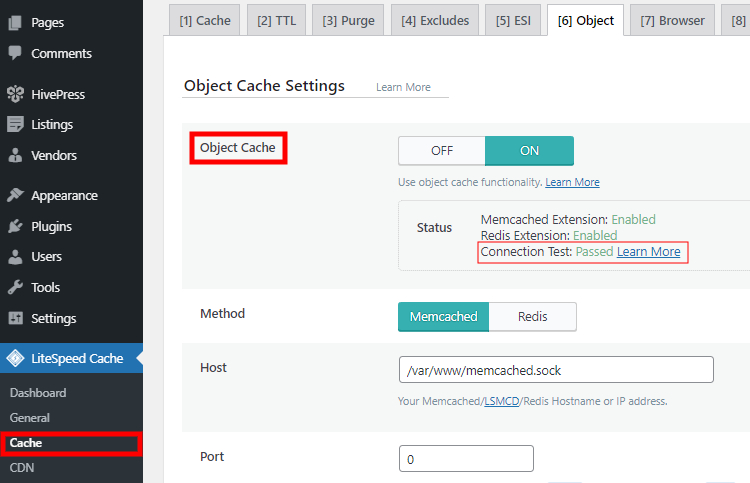Open the LSMCD link
This screenshot has height=483, width=750.
tap(501, 401)
